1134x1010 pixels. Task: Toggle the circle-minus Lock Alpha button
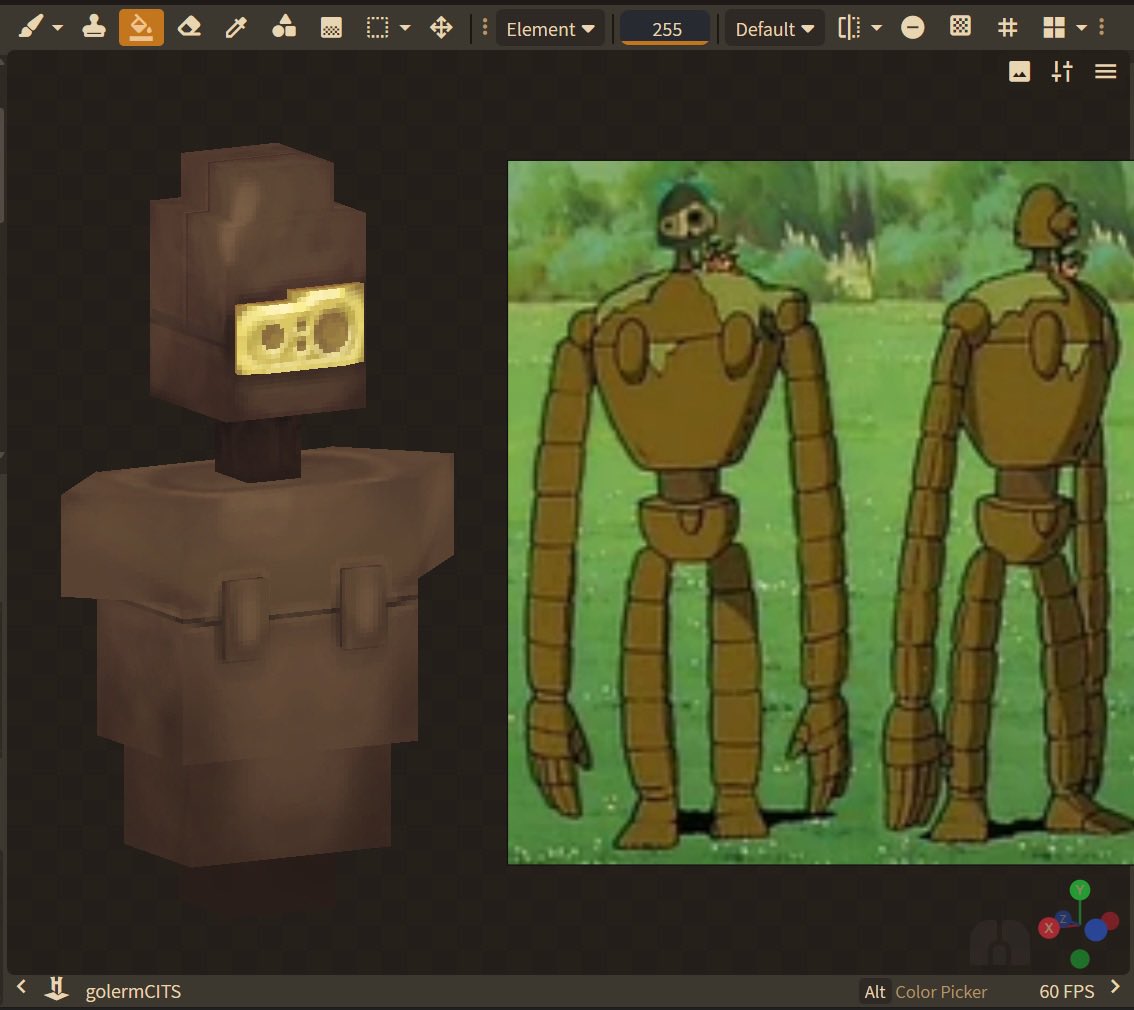(913, 28)
